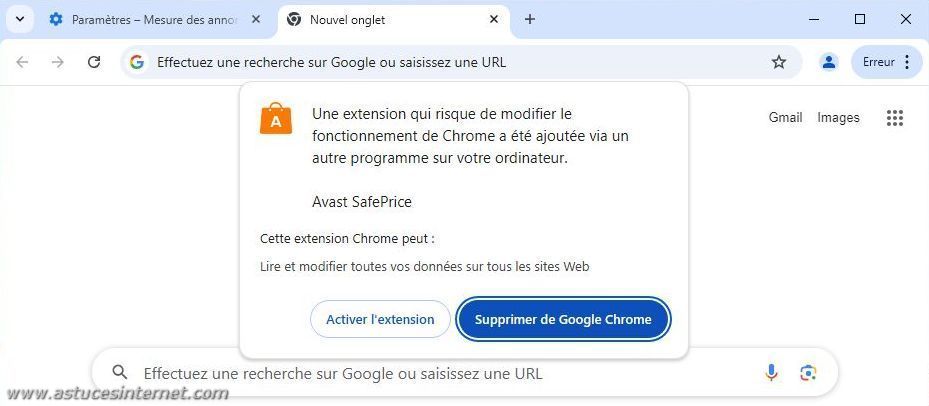Open the Gmail link
This screenshot has width=929, height=406.
tap(785, 118)
